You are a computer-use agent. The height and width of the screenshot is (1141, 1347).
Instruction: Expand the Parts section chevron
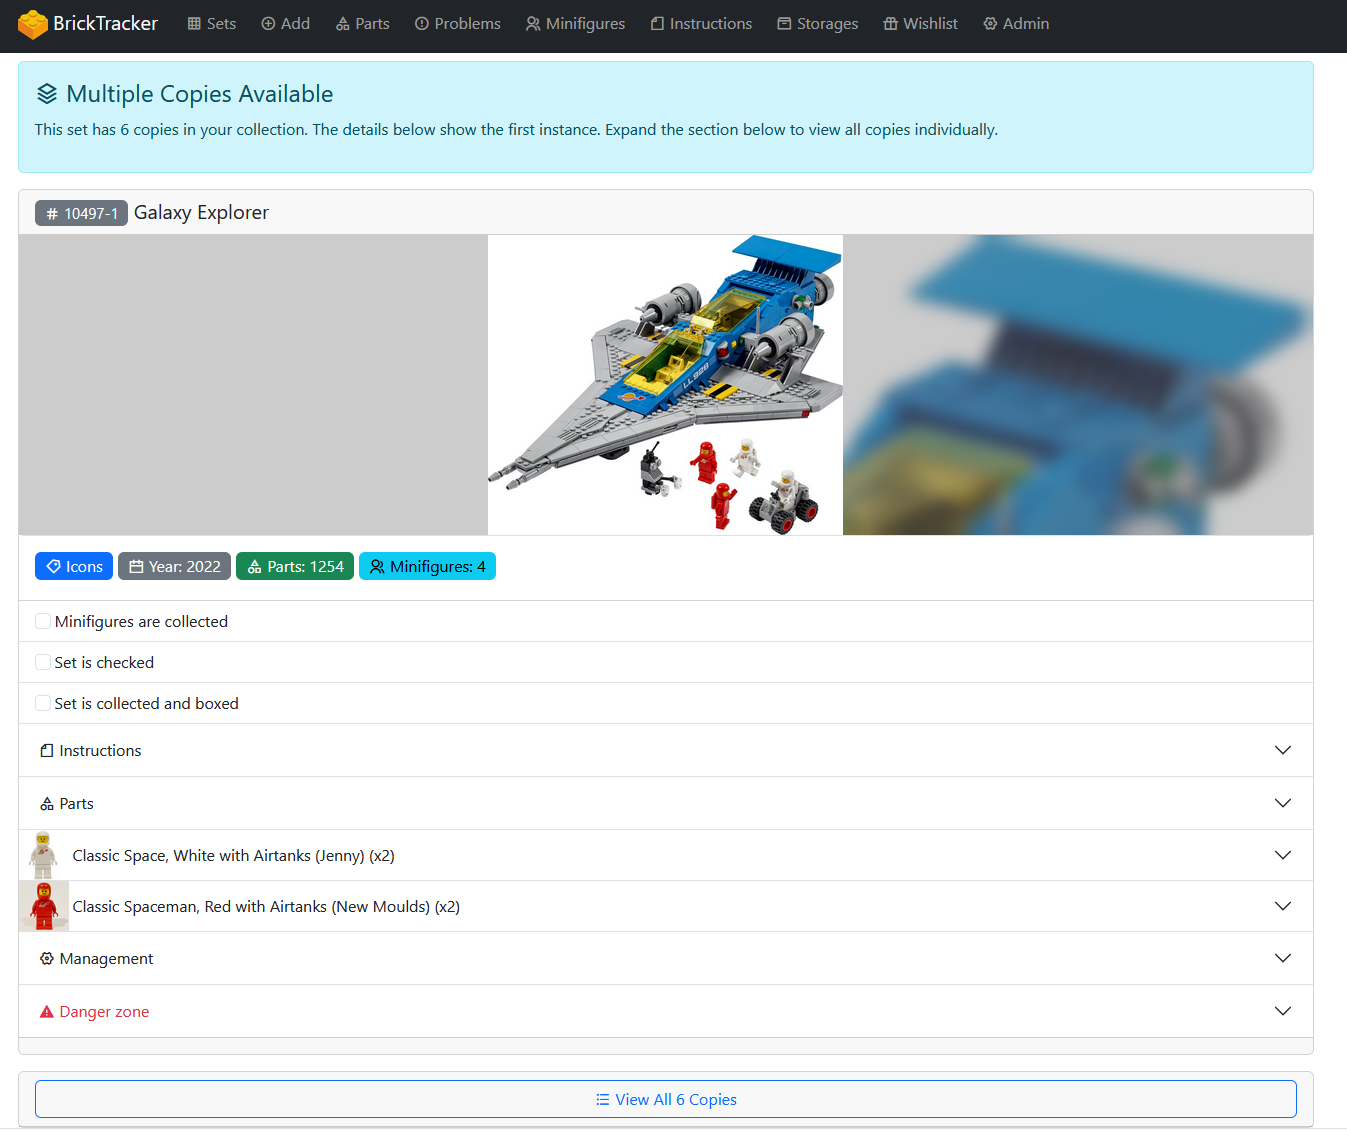(1283, 803)
